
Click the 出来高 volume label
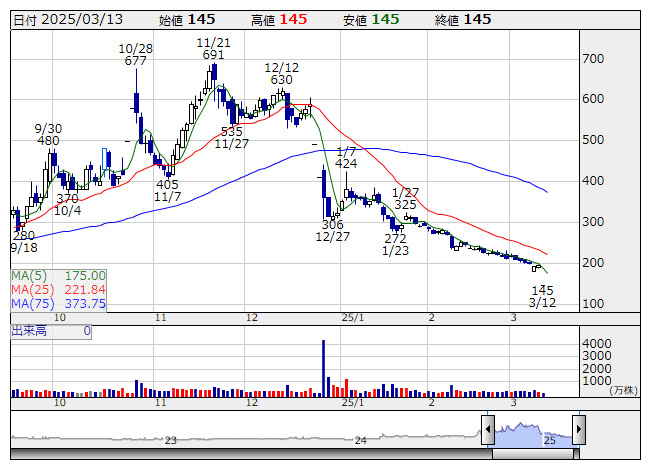point(28,330)
